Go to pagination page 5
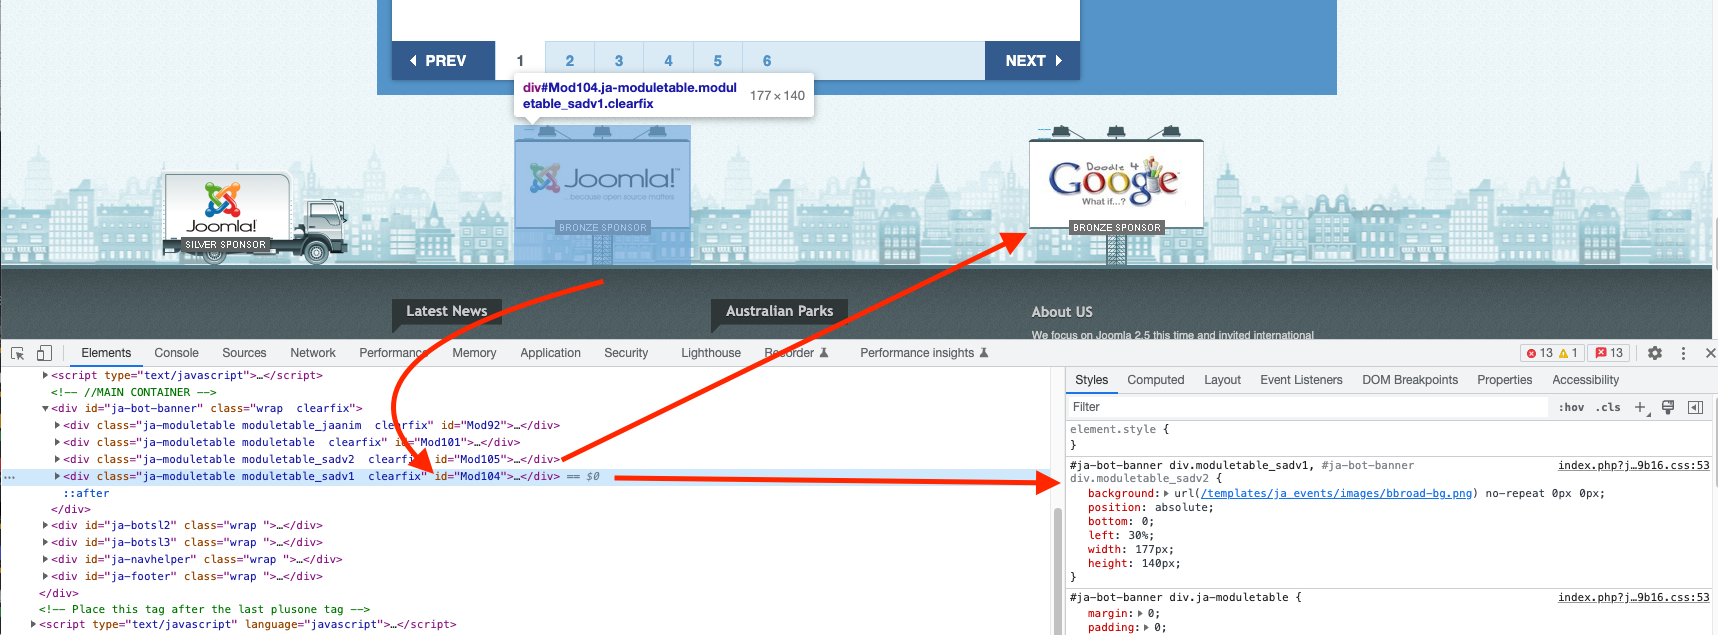Viewport: 1718px width, 635px height. click(x=717, y=61)
